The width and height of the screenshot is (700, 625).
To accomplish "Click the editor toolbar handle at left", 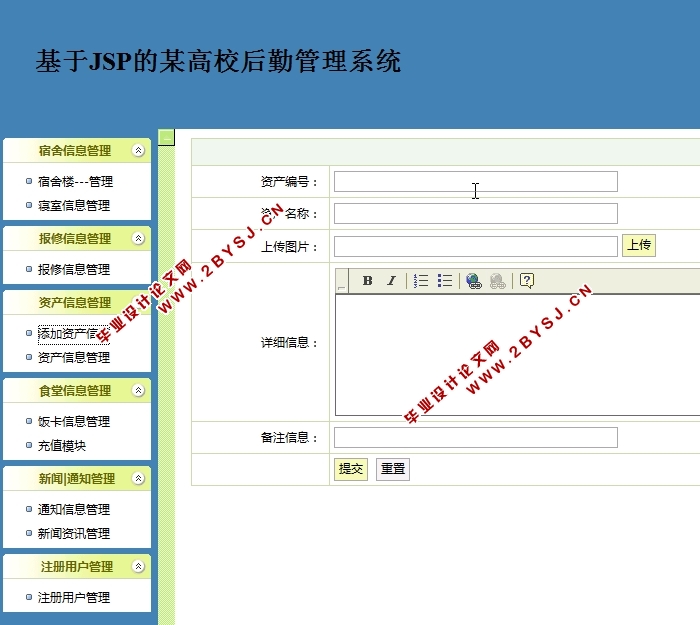I will 342,281.
